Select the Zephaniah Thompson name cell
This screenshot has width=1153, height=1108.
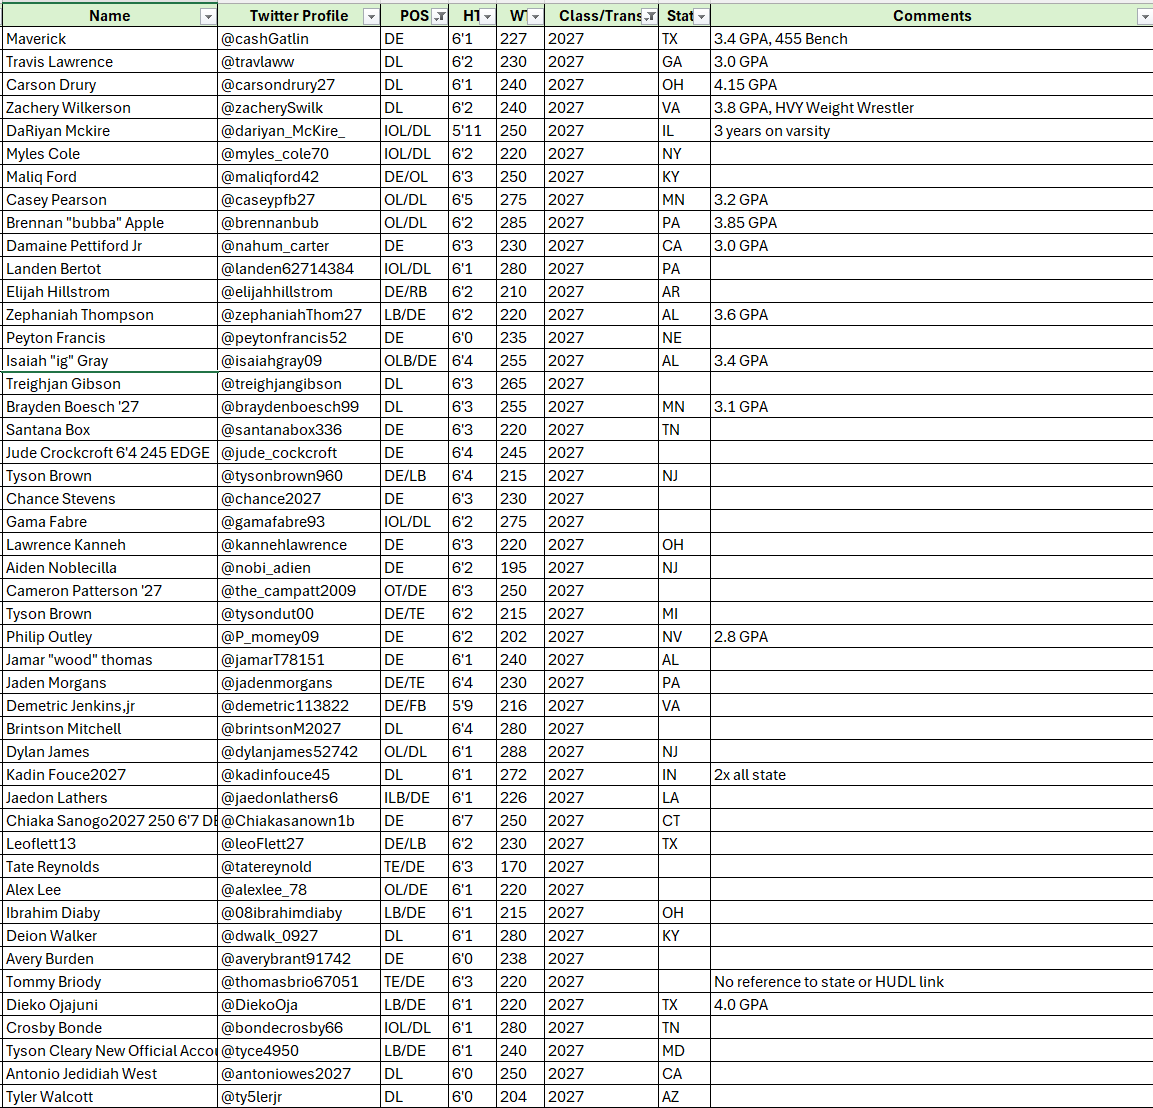pos(110,315)
